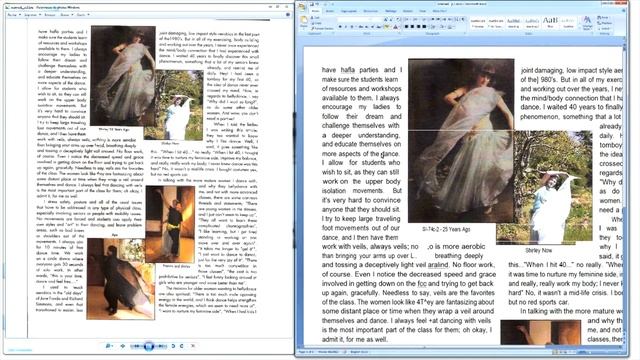
Task: Open Word help question mark icon
Action: 624,11
